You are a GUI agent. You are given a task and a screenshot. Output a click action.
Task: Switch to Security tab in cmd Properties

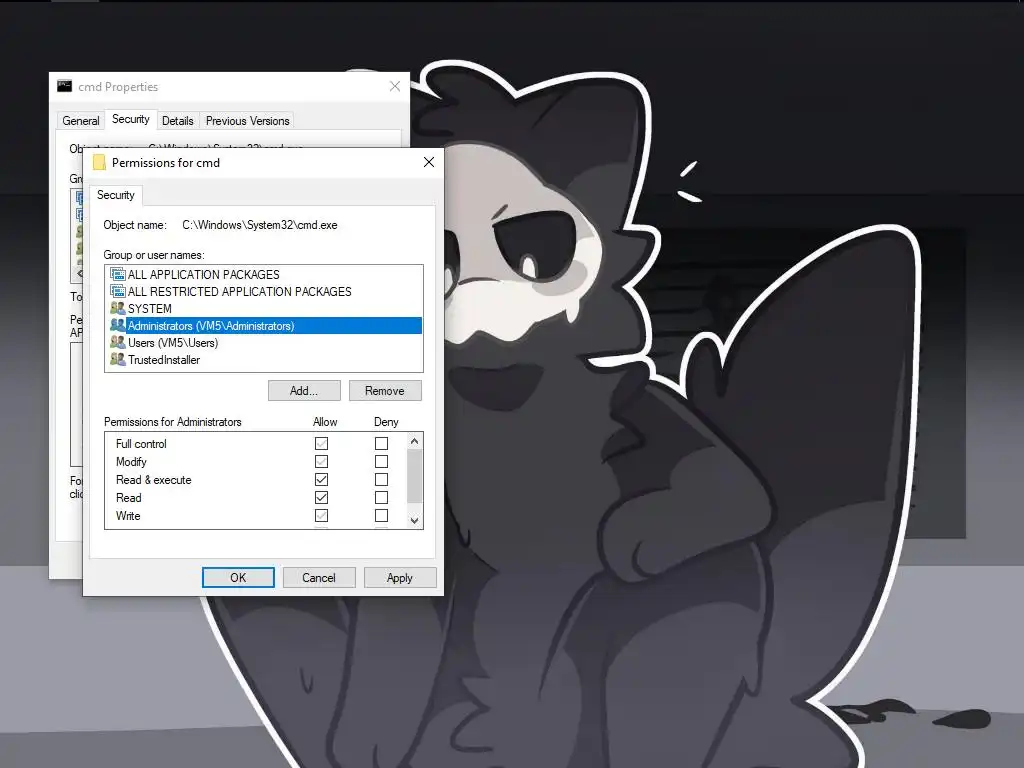click(131, 120)
